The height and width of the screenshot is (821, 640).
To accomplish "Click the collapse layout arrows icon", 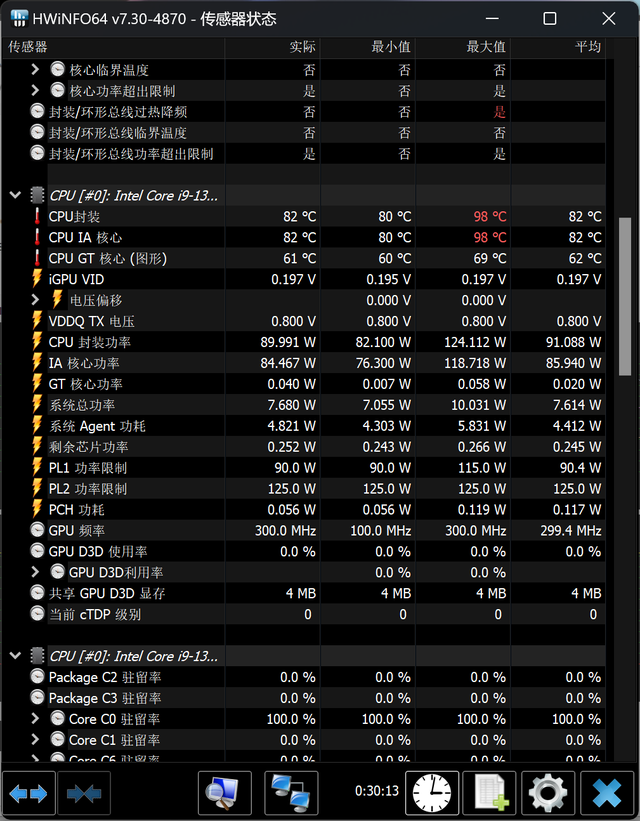I will pyautogui.click(x=84, y=793).
